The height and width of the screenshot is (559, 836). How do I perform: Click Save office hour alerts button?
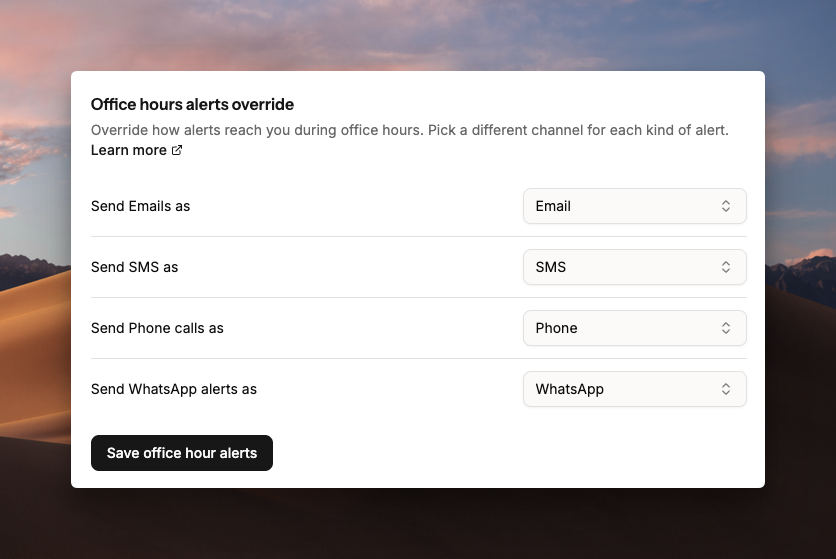[x=182, y=453]
